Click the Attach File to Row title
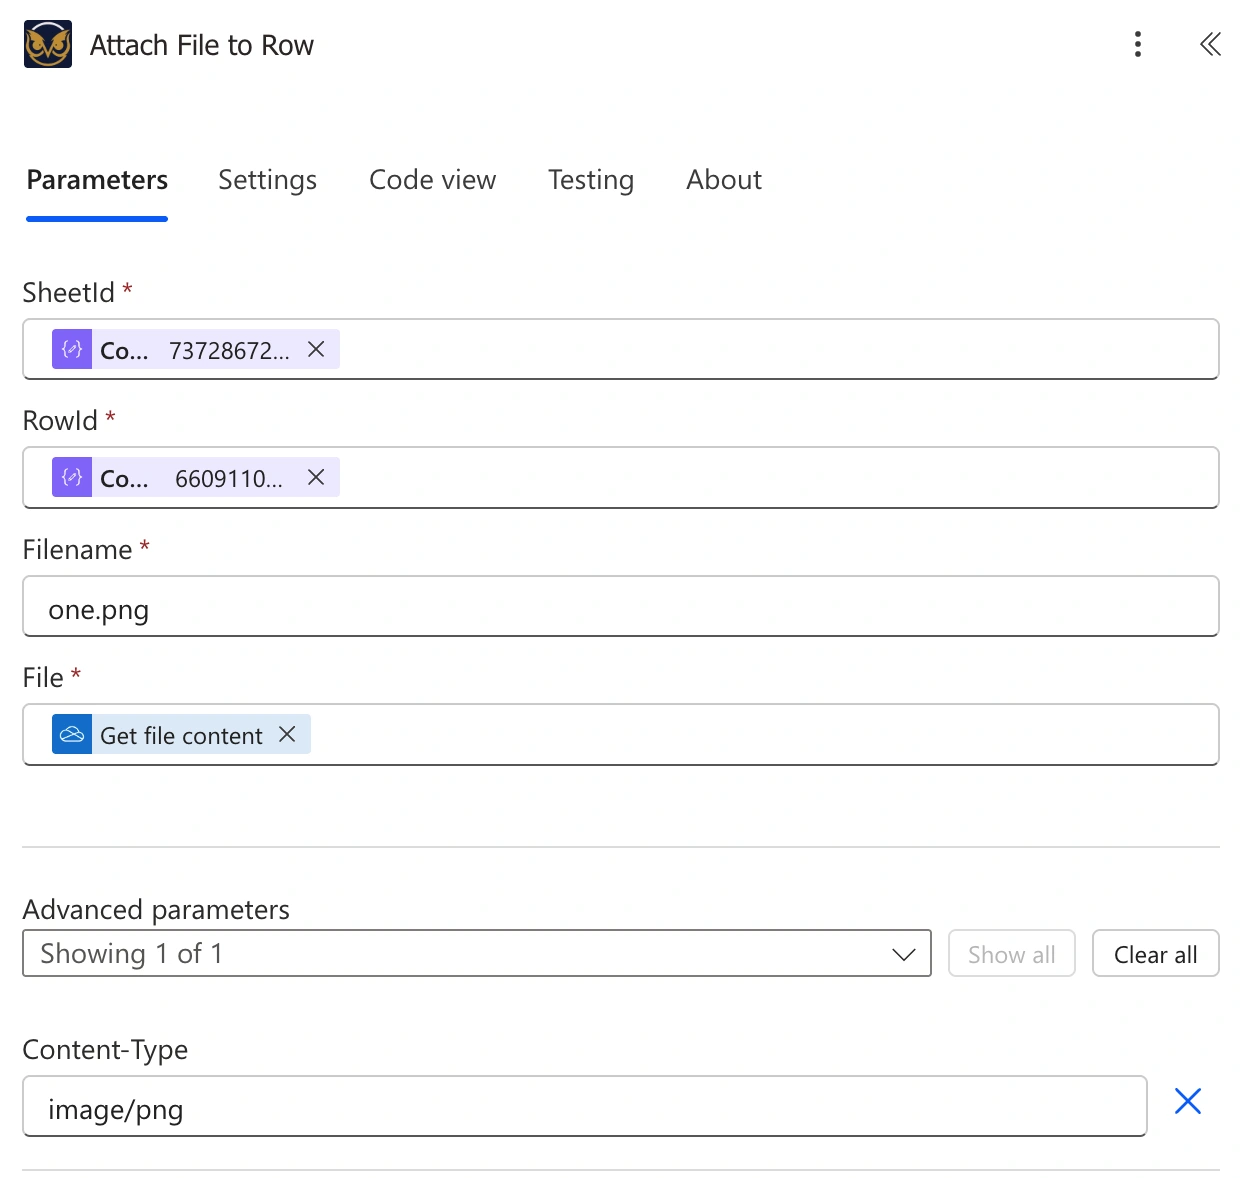Screen dimensions: 1242x1178 coord(202,45)
